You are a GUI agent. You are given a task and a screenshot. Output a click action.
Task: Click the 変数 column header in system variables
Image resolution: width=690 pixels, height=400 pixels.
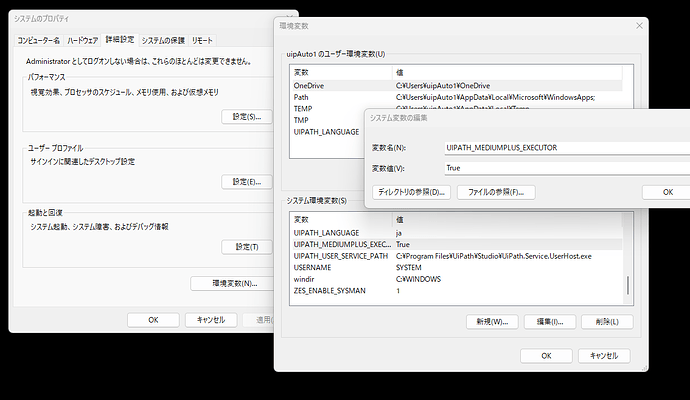[x=341, y=220]
